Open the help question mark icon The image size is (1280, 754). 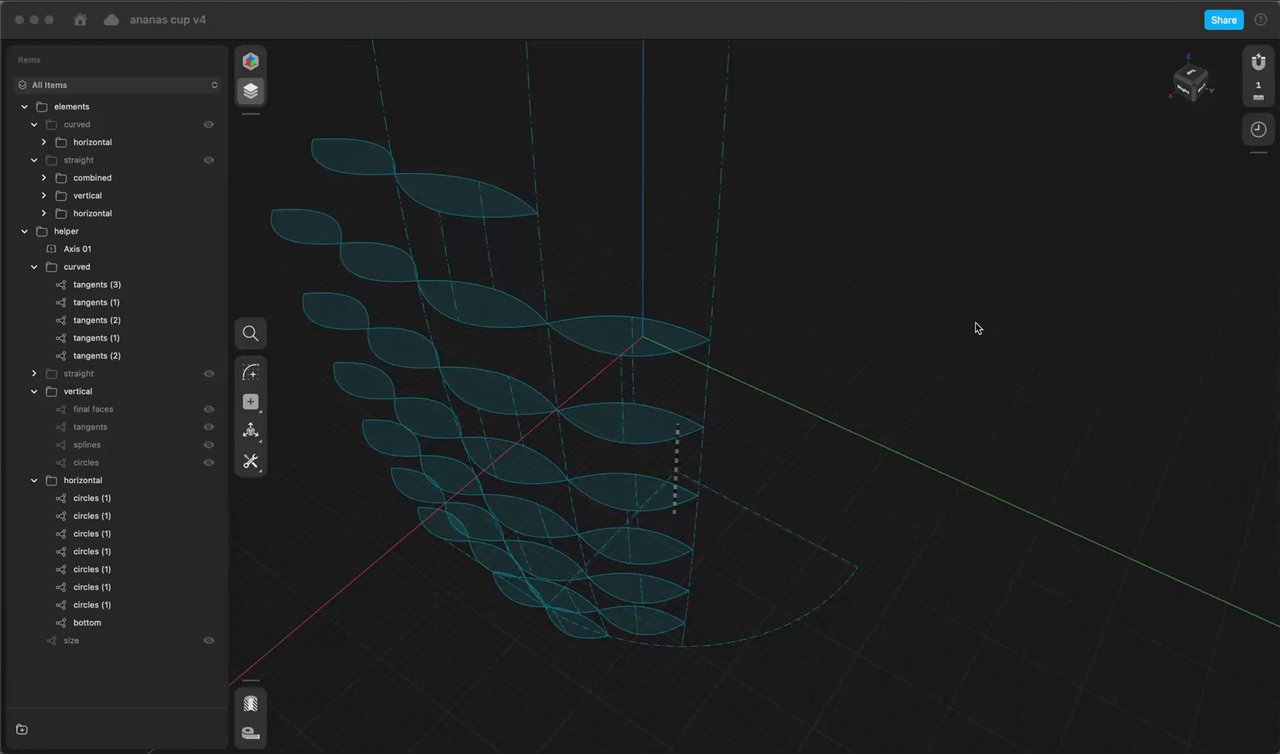(x=1260, y=20)
